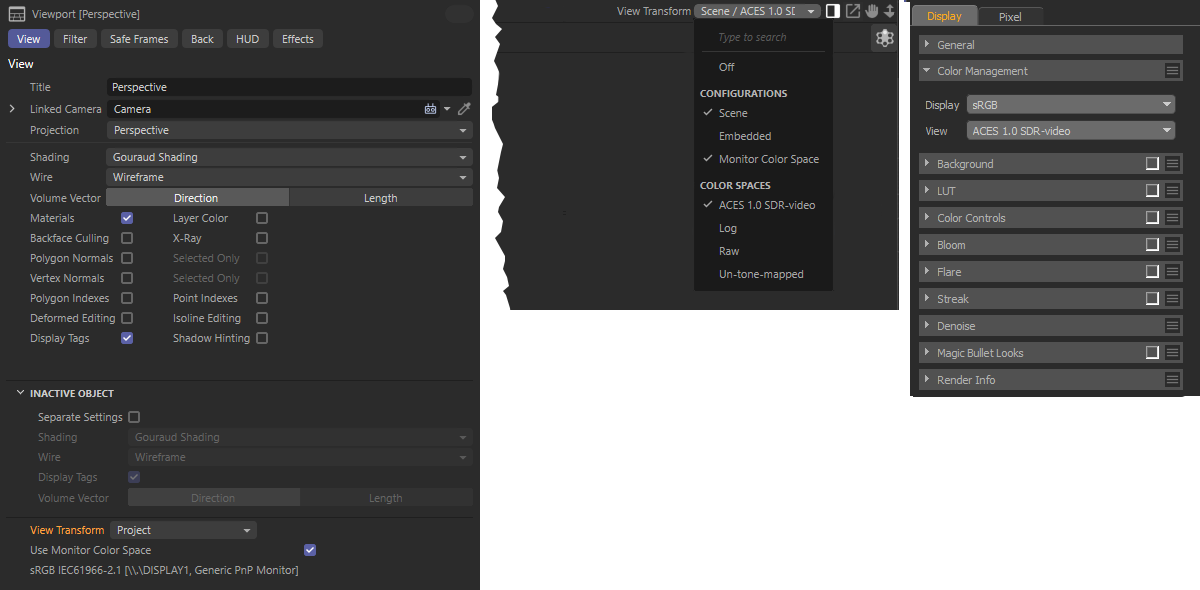
Task: Click the open-in-new-window arrow icon
Action: (852, 11)
